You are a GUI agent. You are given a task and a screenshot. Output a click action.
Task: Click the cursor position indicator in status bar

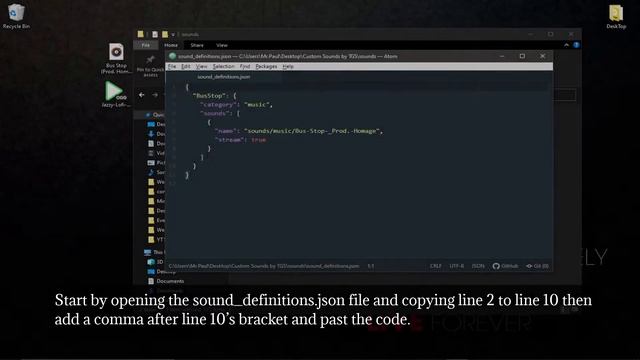[x=371, y=266]
